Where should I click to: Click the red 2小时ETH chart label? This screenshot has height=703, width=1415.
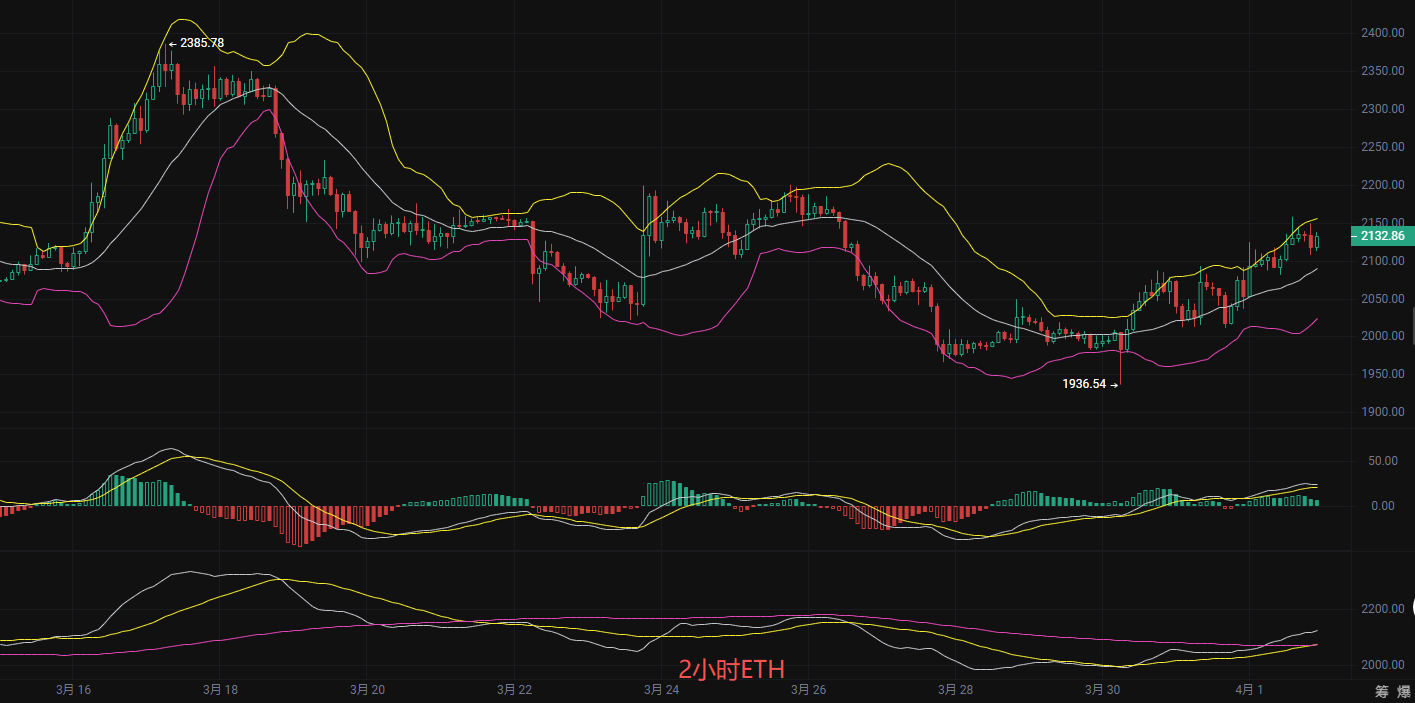click(731, 670)
